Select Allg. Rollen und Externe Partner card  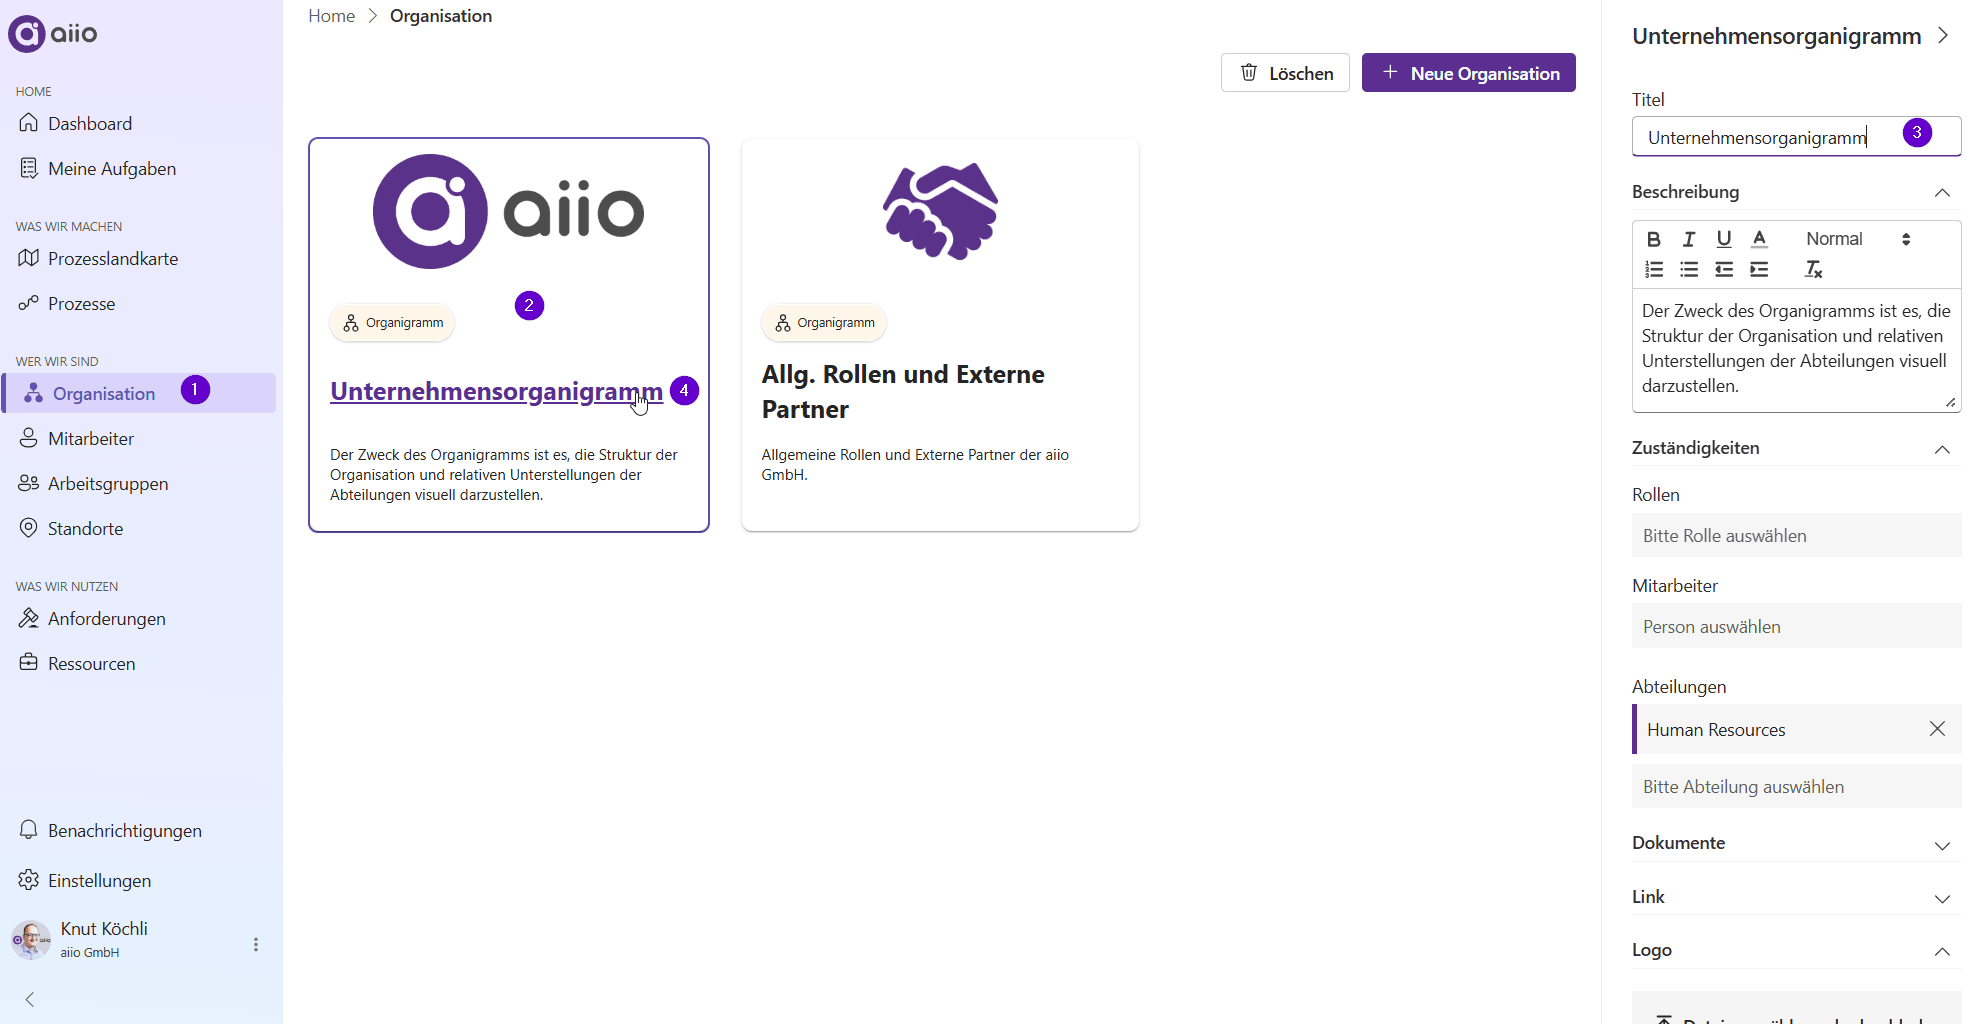click(940, 335)
